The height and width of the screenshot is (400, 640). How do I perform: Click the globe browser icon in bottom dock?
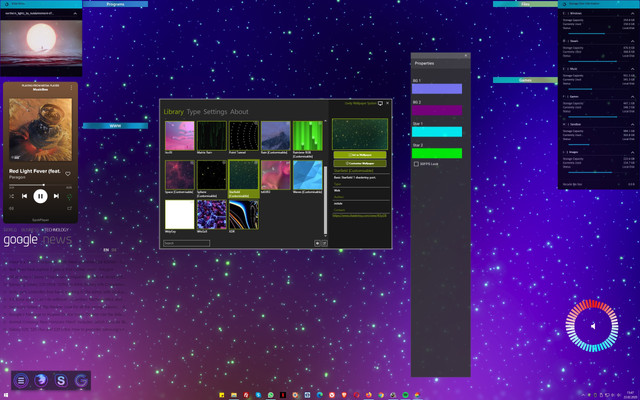pos(41,380)
